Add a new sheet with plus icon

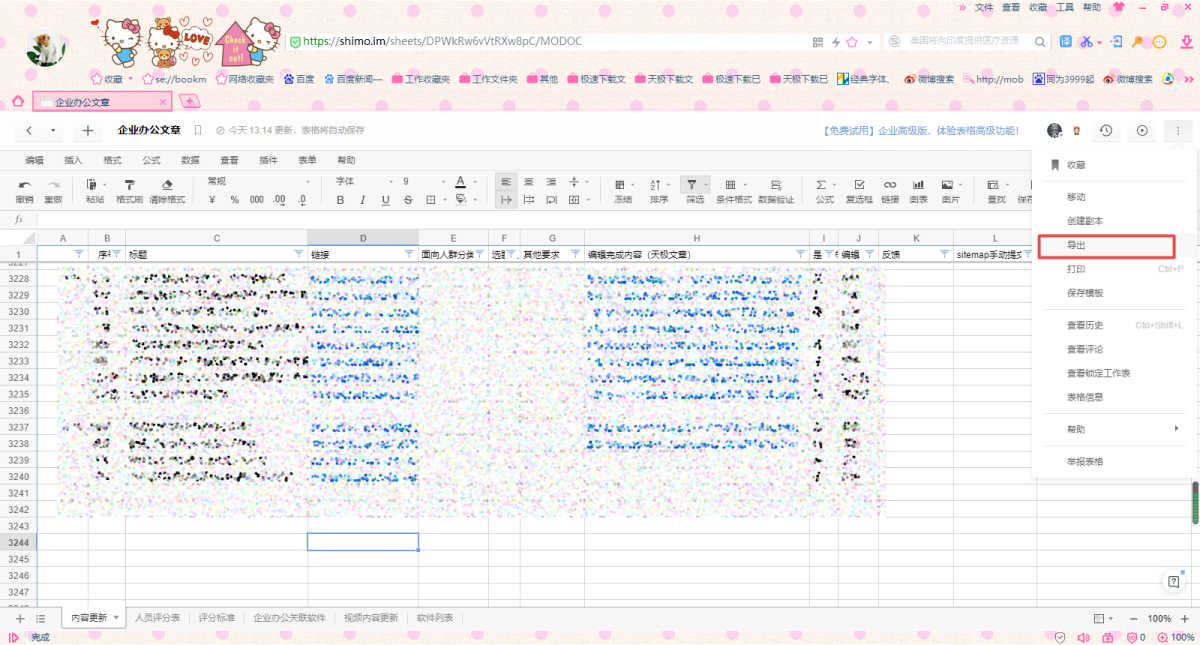pyautogui.click(x=20, y=619)
